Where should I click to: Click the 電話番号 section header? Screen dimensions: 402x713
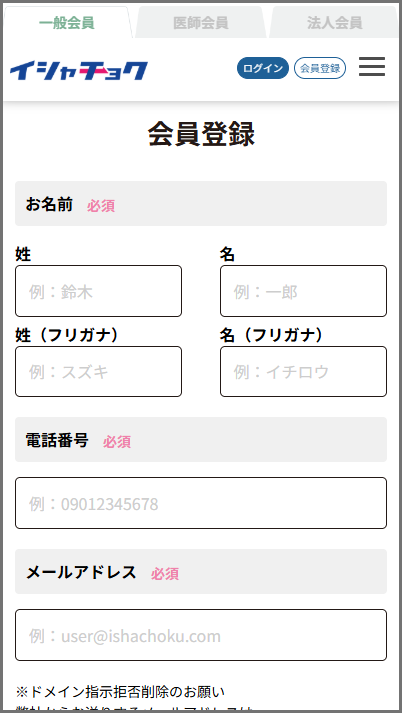(x=201, y=440)
